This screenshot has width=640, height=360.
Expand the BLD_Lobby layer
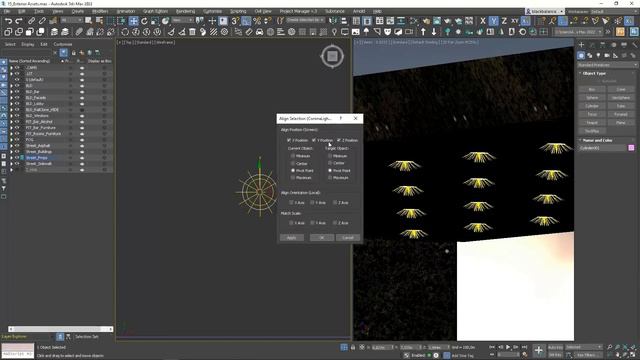tap(11, 104)
